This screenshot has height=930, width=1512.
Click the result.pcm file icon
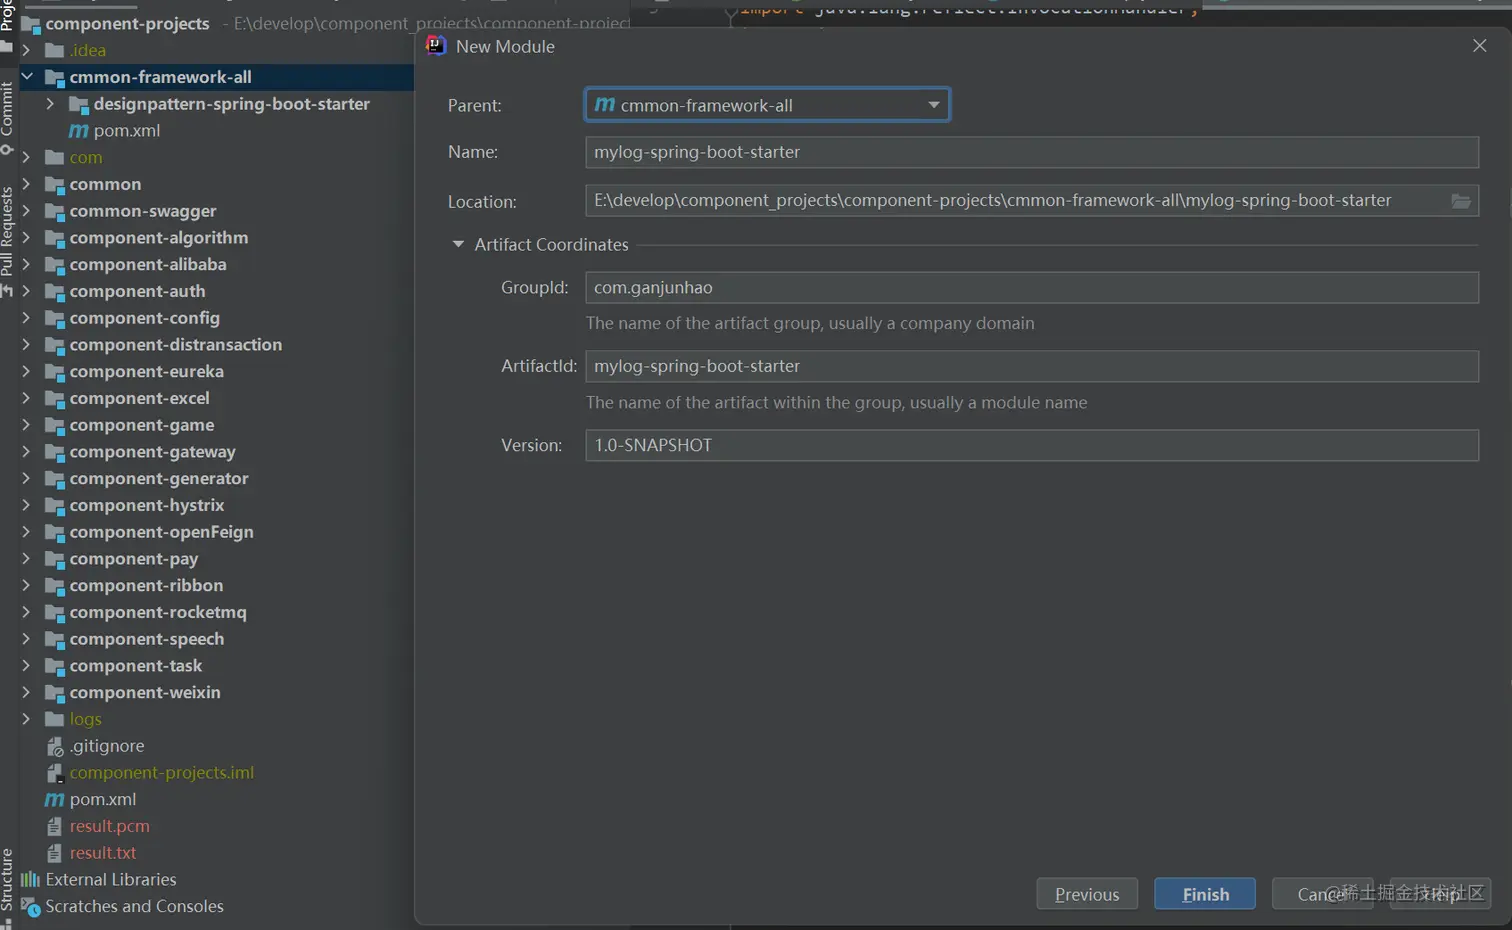pos(55,827)
